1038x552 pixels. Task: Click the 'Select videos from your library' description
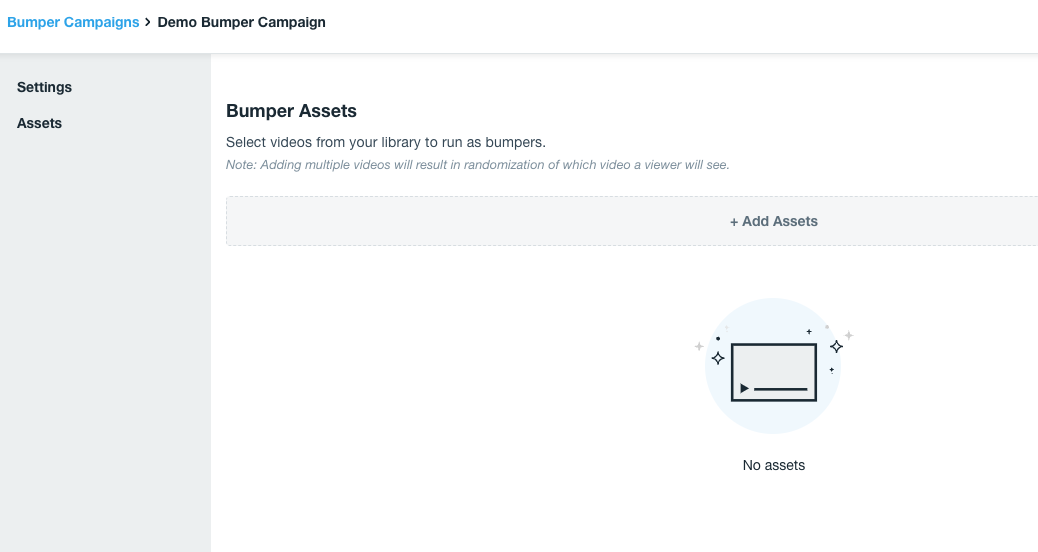[x=385, y=142]
